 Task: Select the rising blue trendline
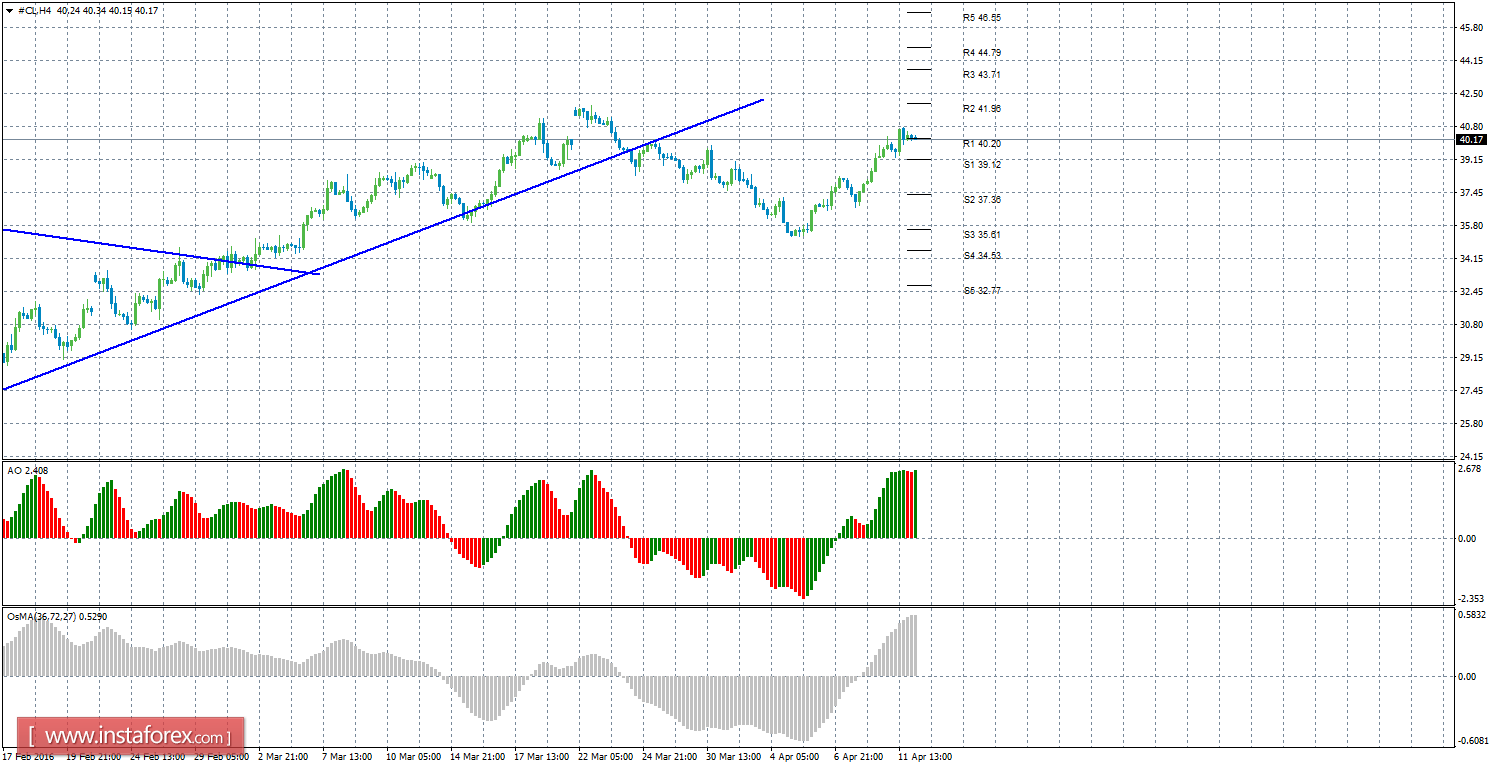point(383,245)
